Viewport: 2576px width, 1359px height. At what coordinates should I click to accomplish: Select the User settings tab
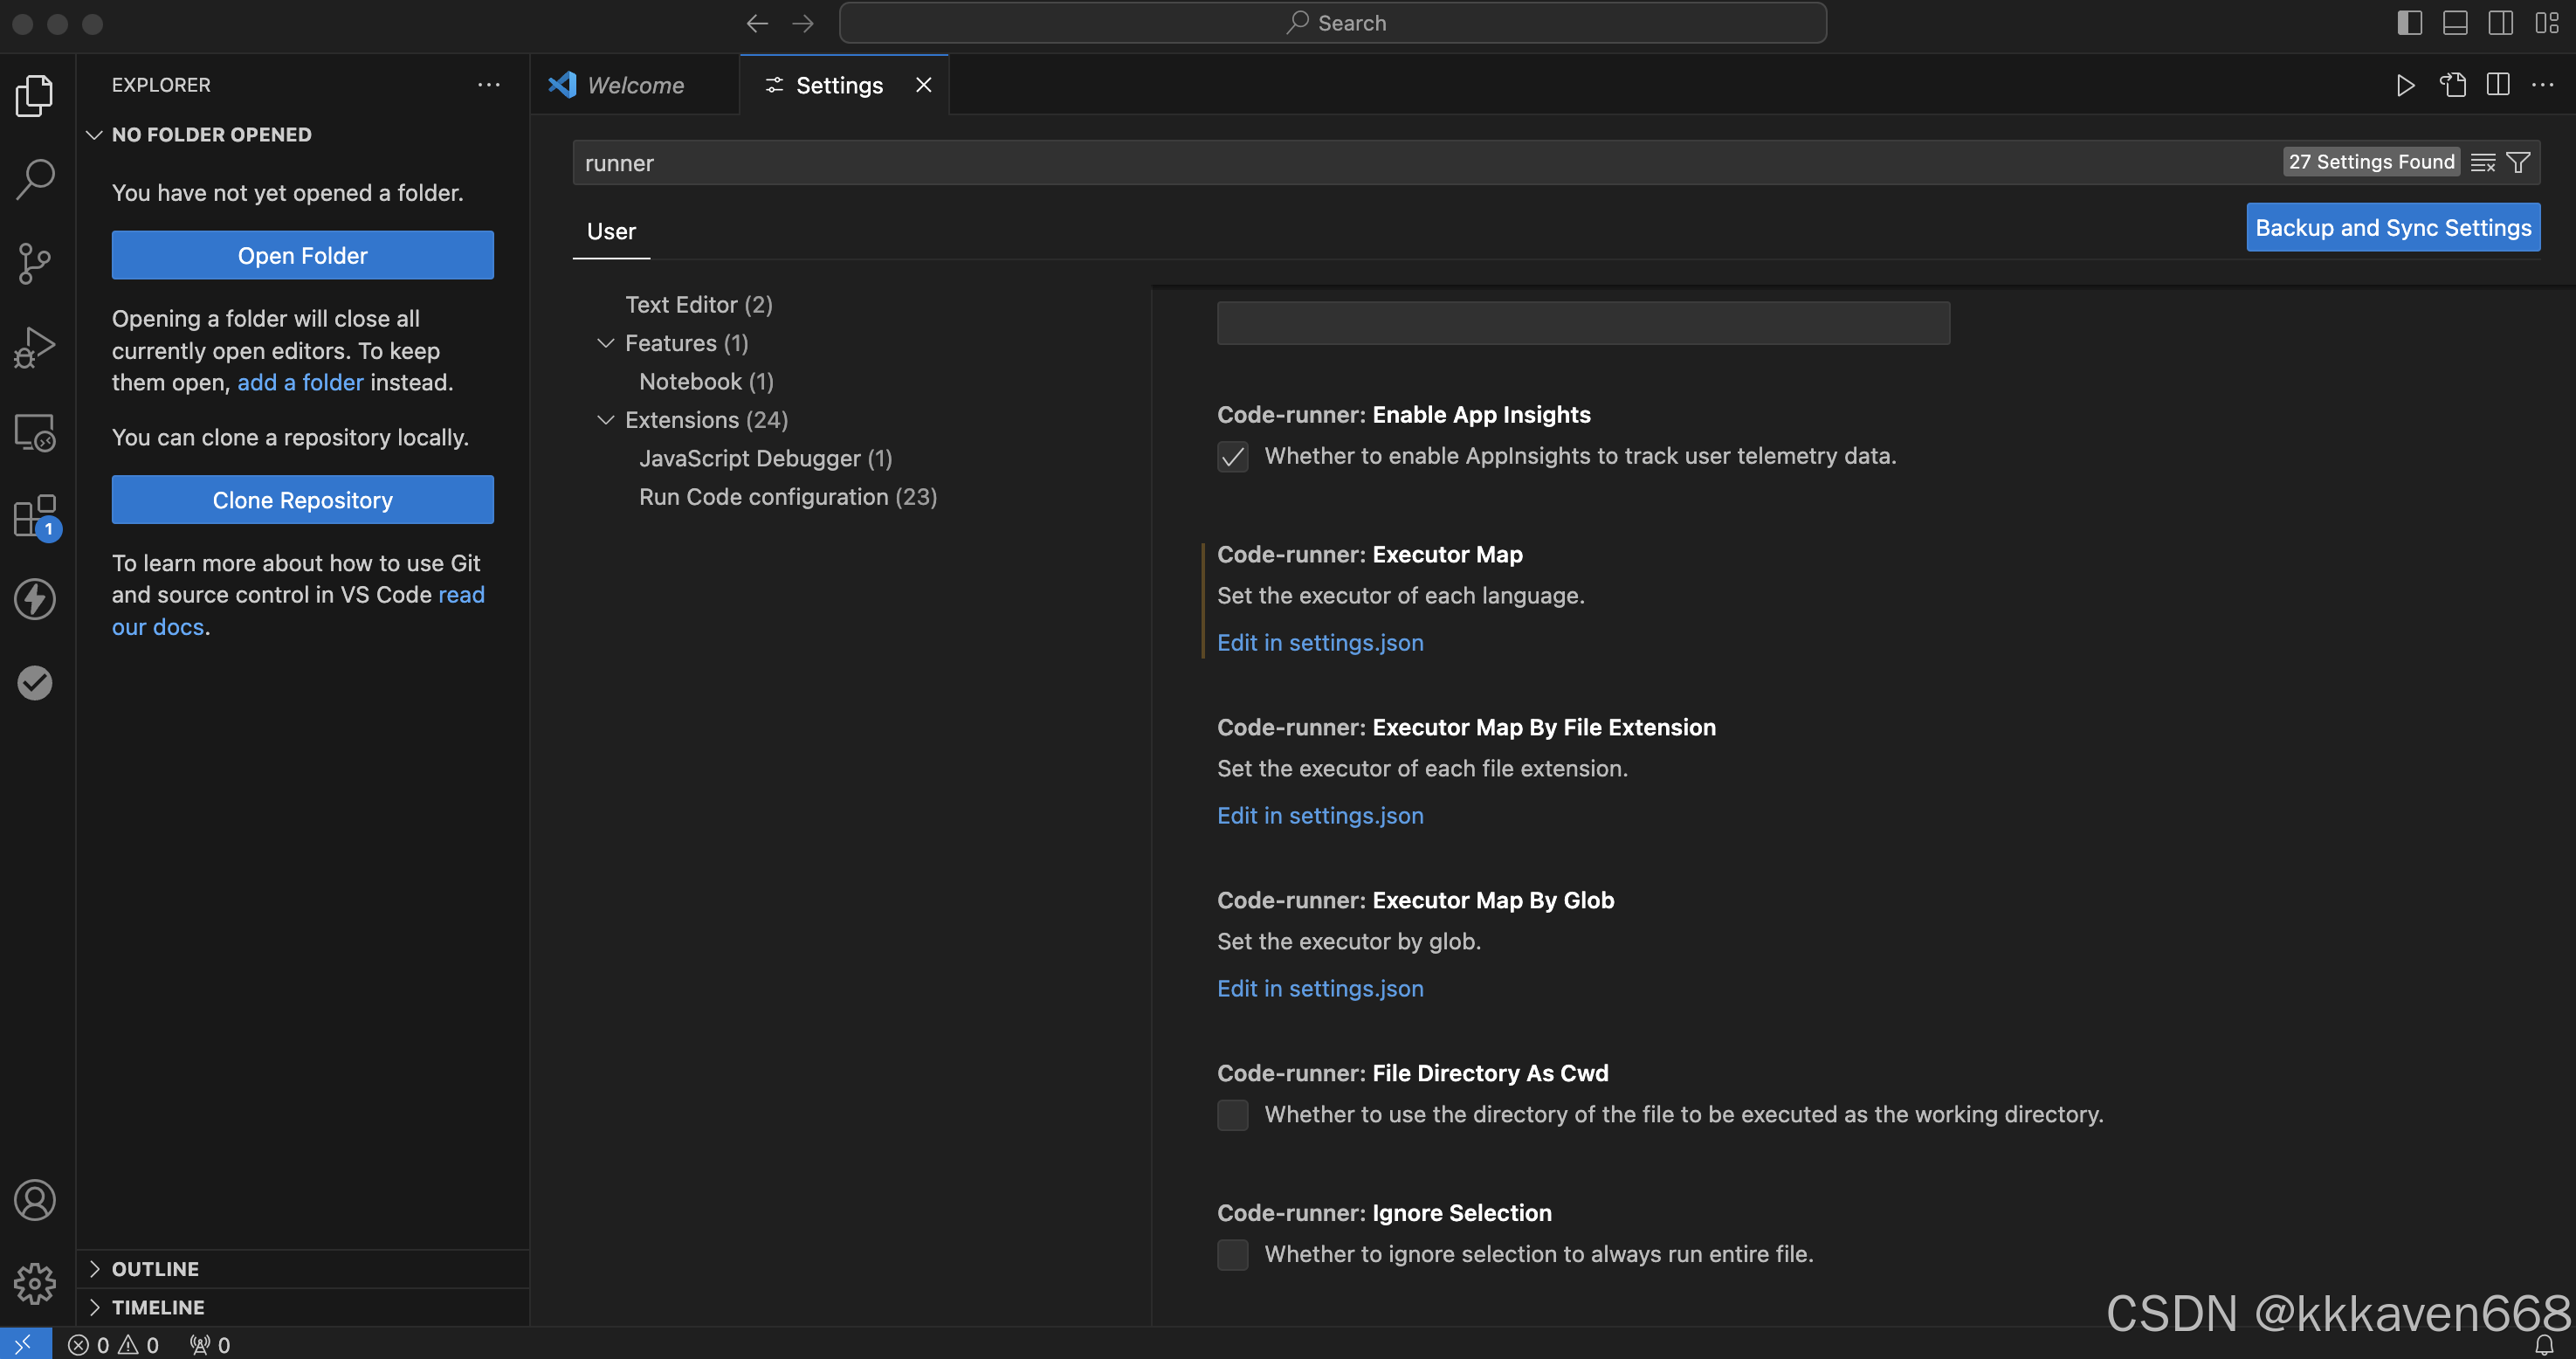pyautogui.click(x=610, y=231)
